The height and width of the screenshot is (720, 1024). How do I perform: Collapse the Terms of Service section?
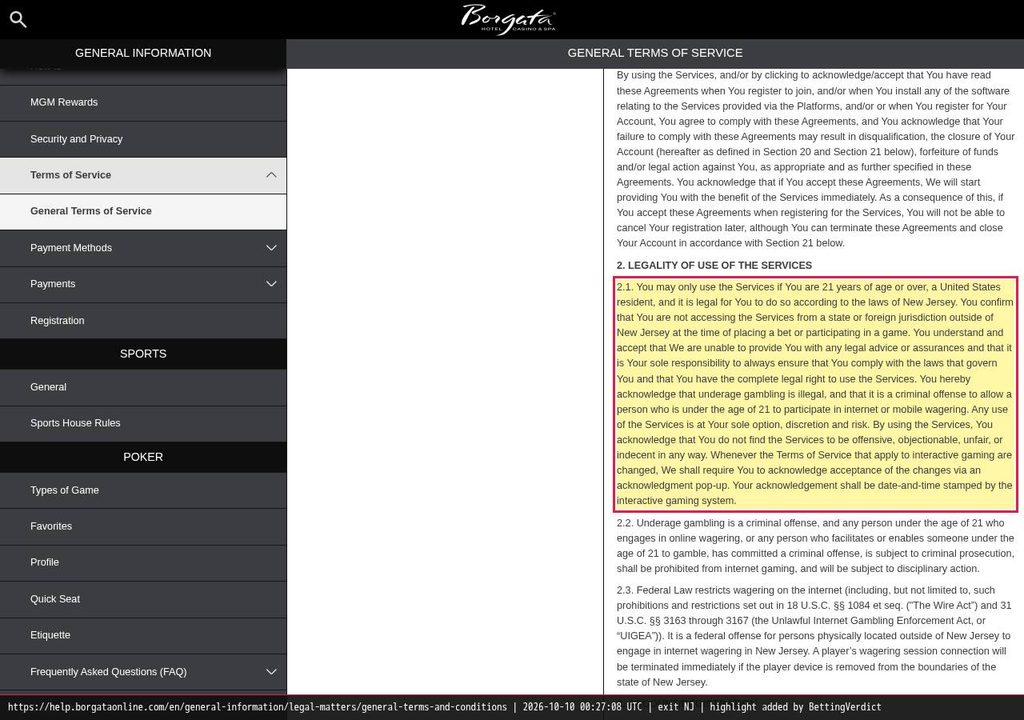pyautogui.click(x=271, y=175)
